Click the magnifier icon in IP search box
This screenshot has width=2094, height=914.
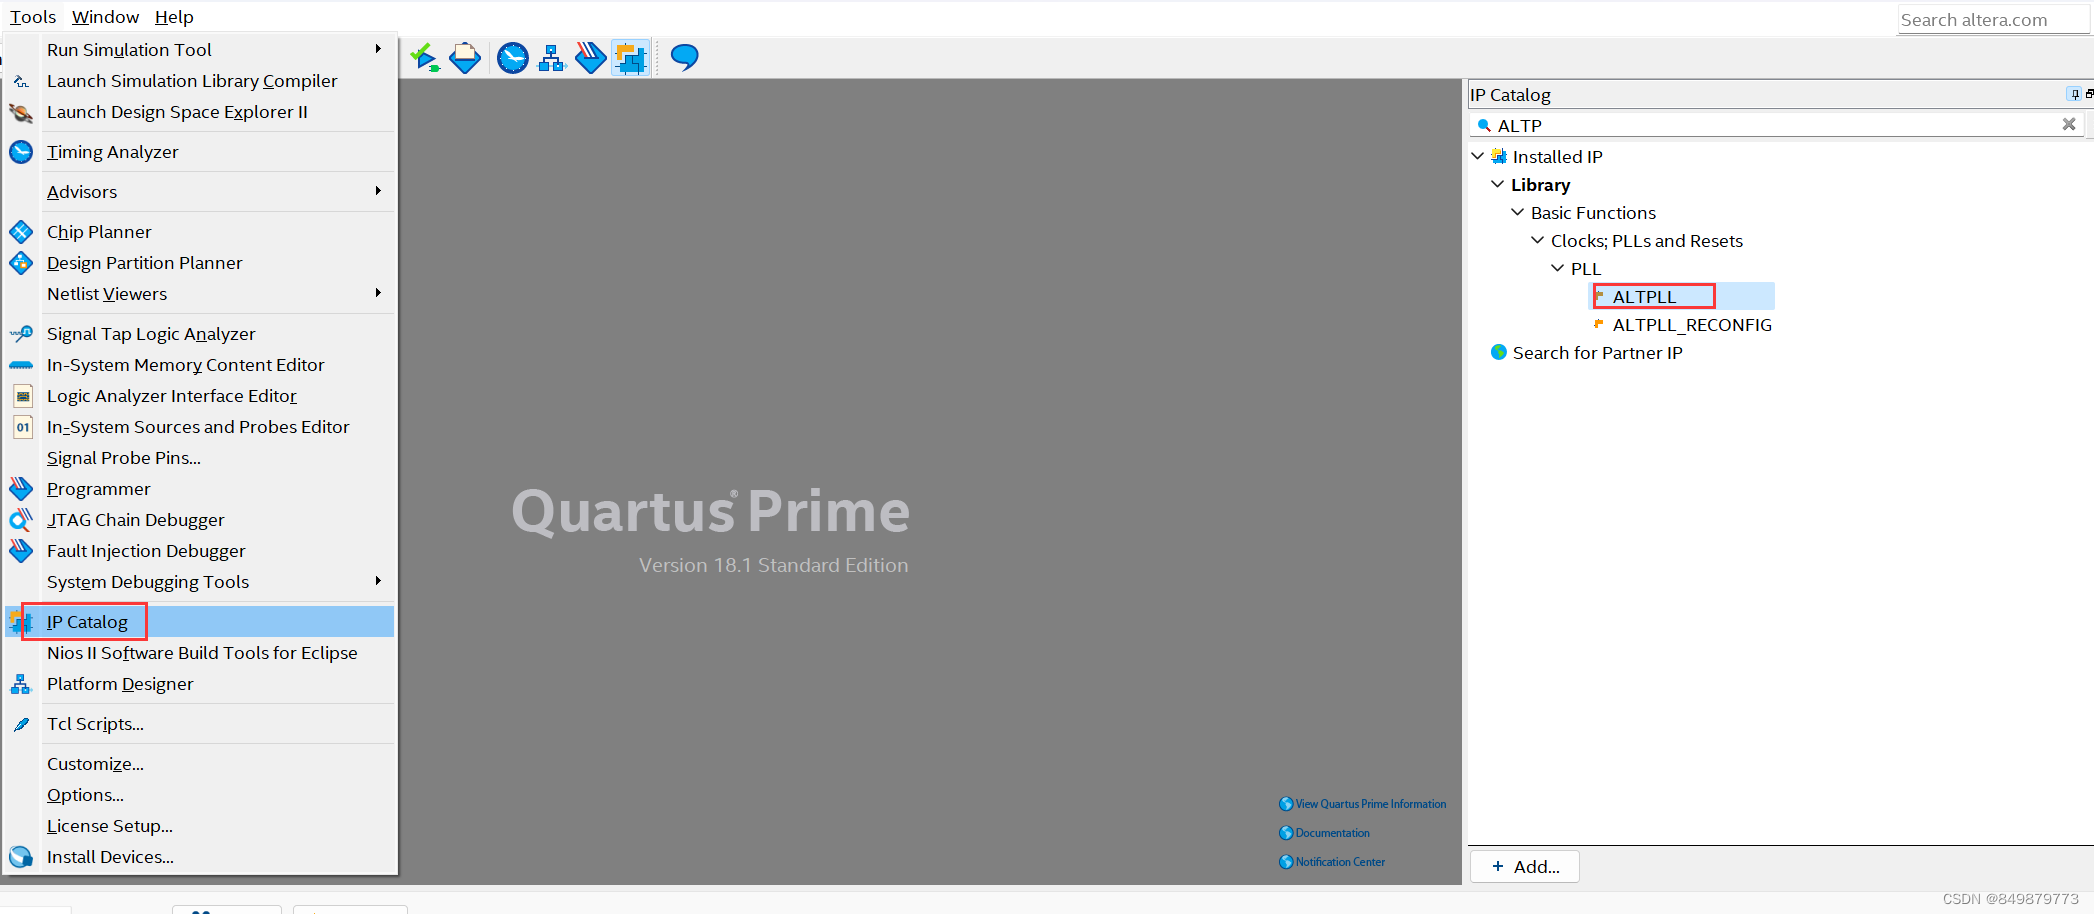pos(1484,126)
